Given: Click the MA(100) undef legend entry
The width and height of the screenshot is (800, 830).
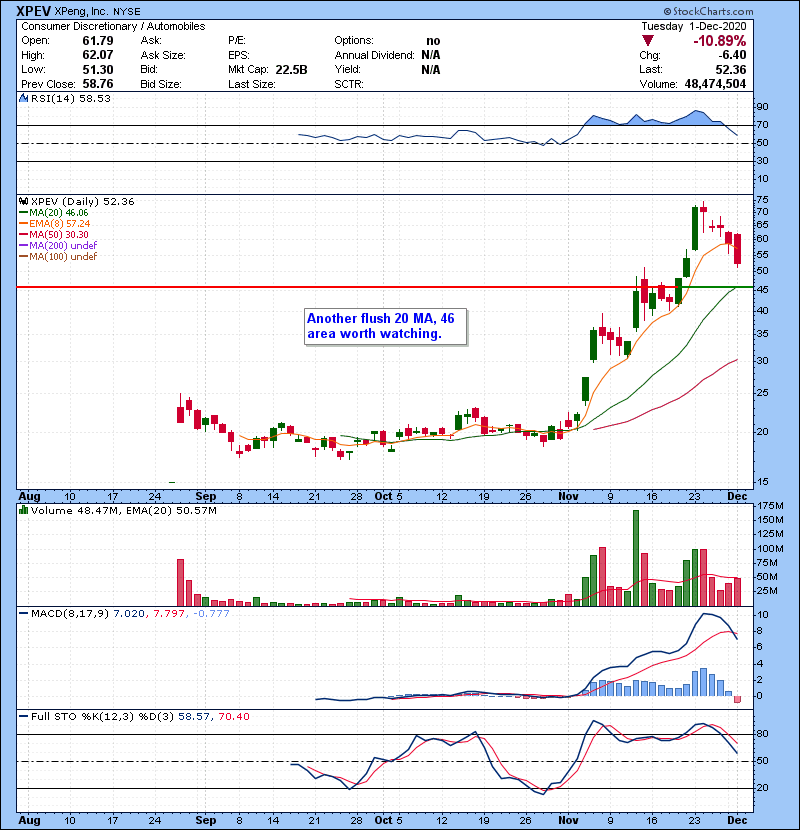Looking at the screenshot, I should point(58,257).
